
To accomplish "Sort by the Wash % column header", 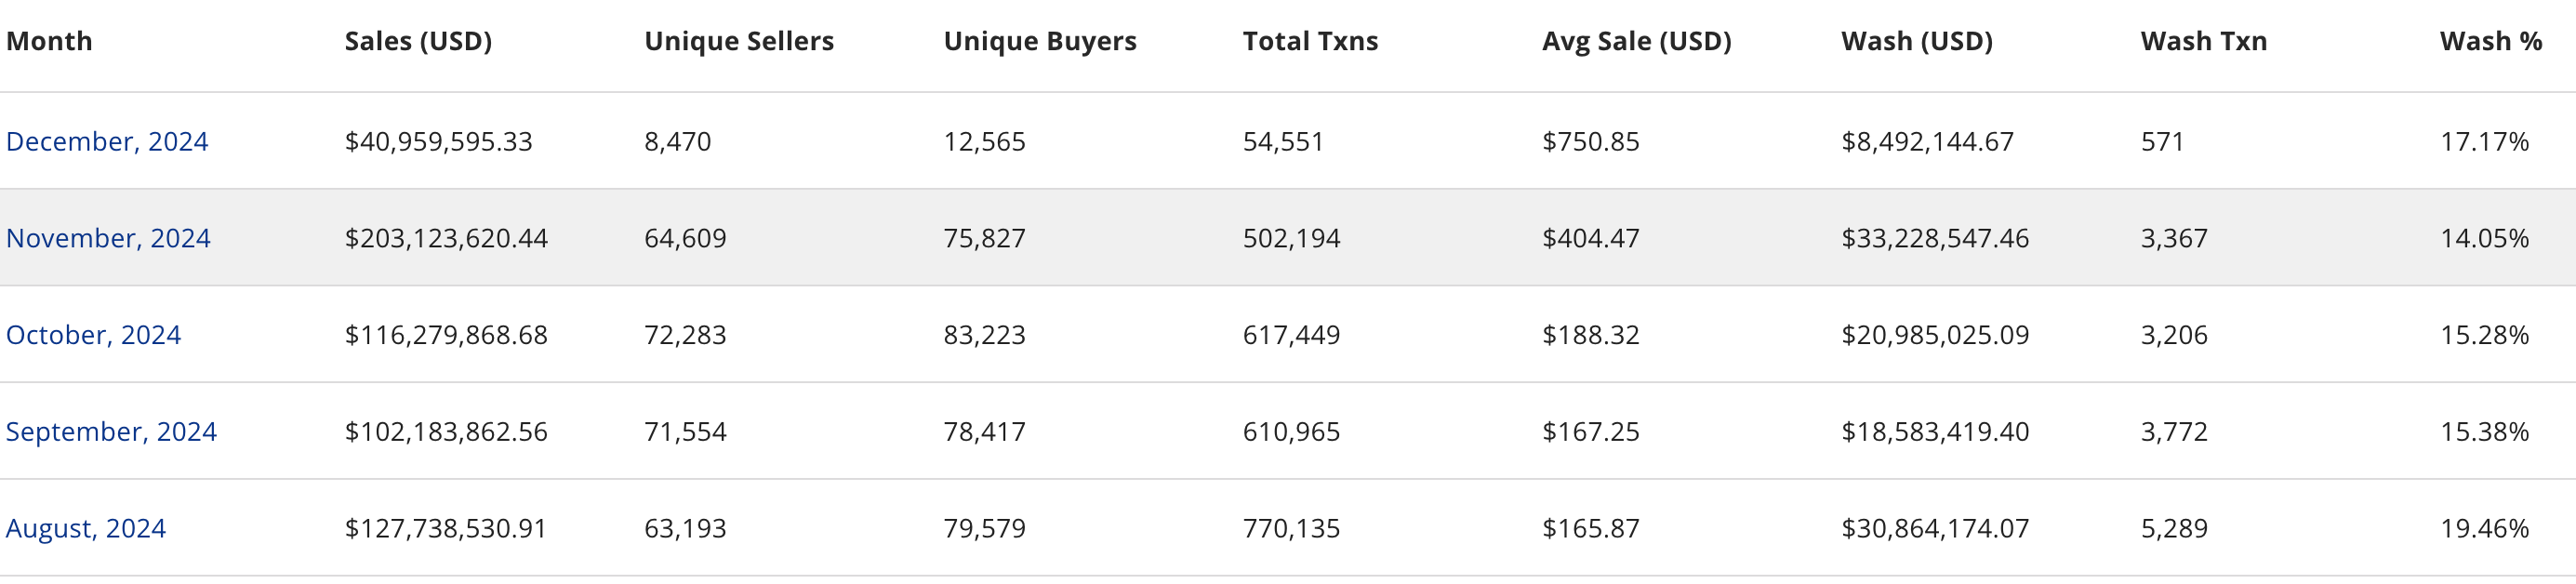I will tap(2490, 42).
